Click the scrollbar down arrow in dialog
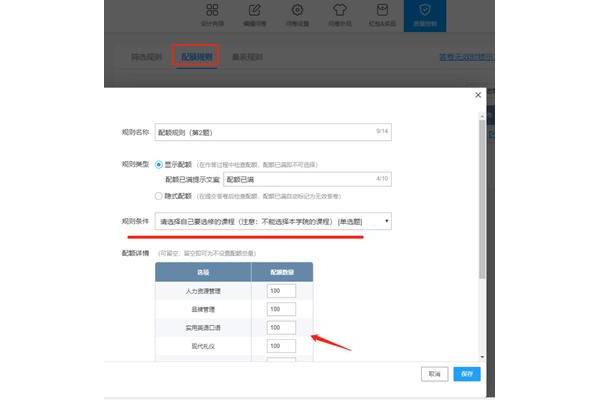Image resolution: width=600 pixels, height=400 pixels. [x=482, y=357]
